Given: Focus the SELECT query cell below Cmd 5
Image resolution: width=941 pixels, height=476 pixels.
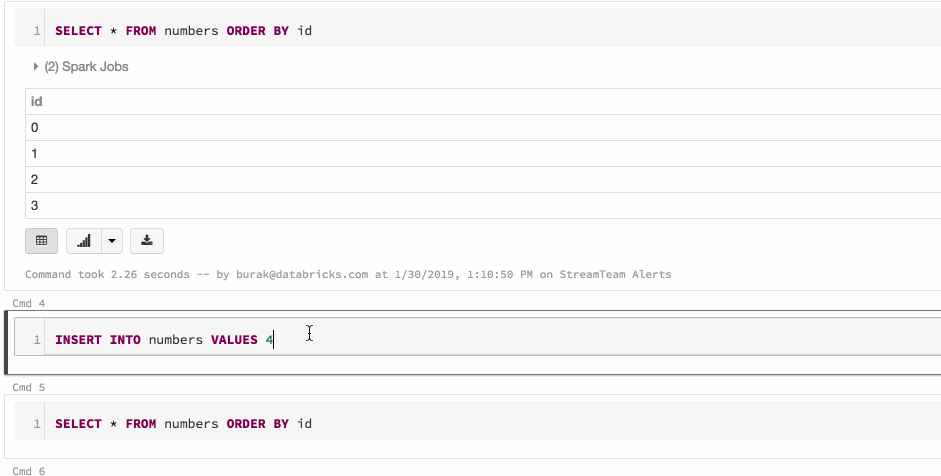Looking at the screenshot, I should click(x=500, y=424).
